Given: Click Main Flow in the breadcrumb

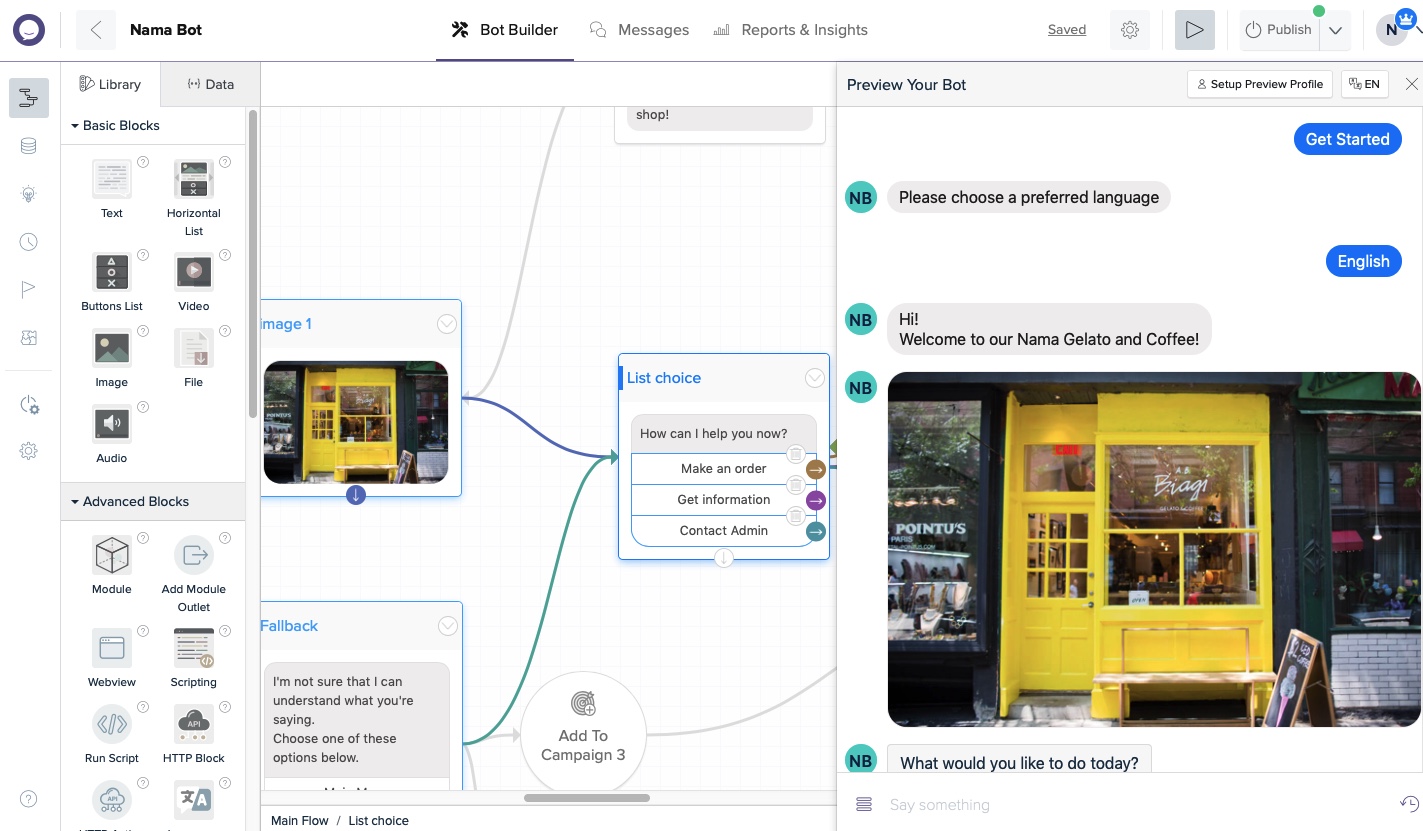Looking at the screenshot, I should point(300,820).
